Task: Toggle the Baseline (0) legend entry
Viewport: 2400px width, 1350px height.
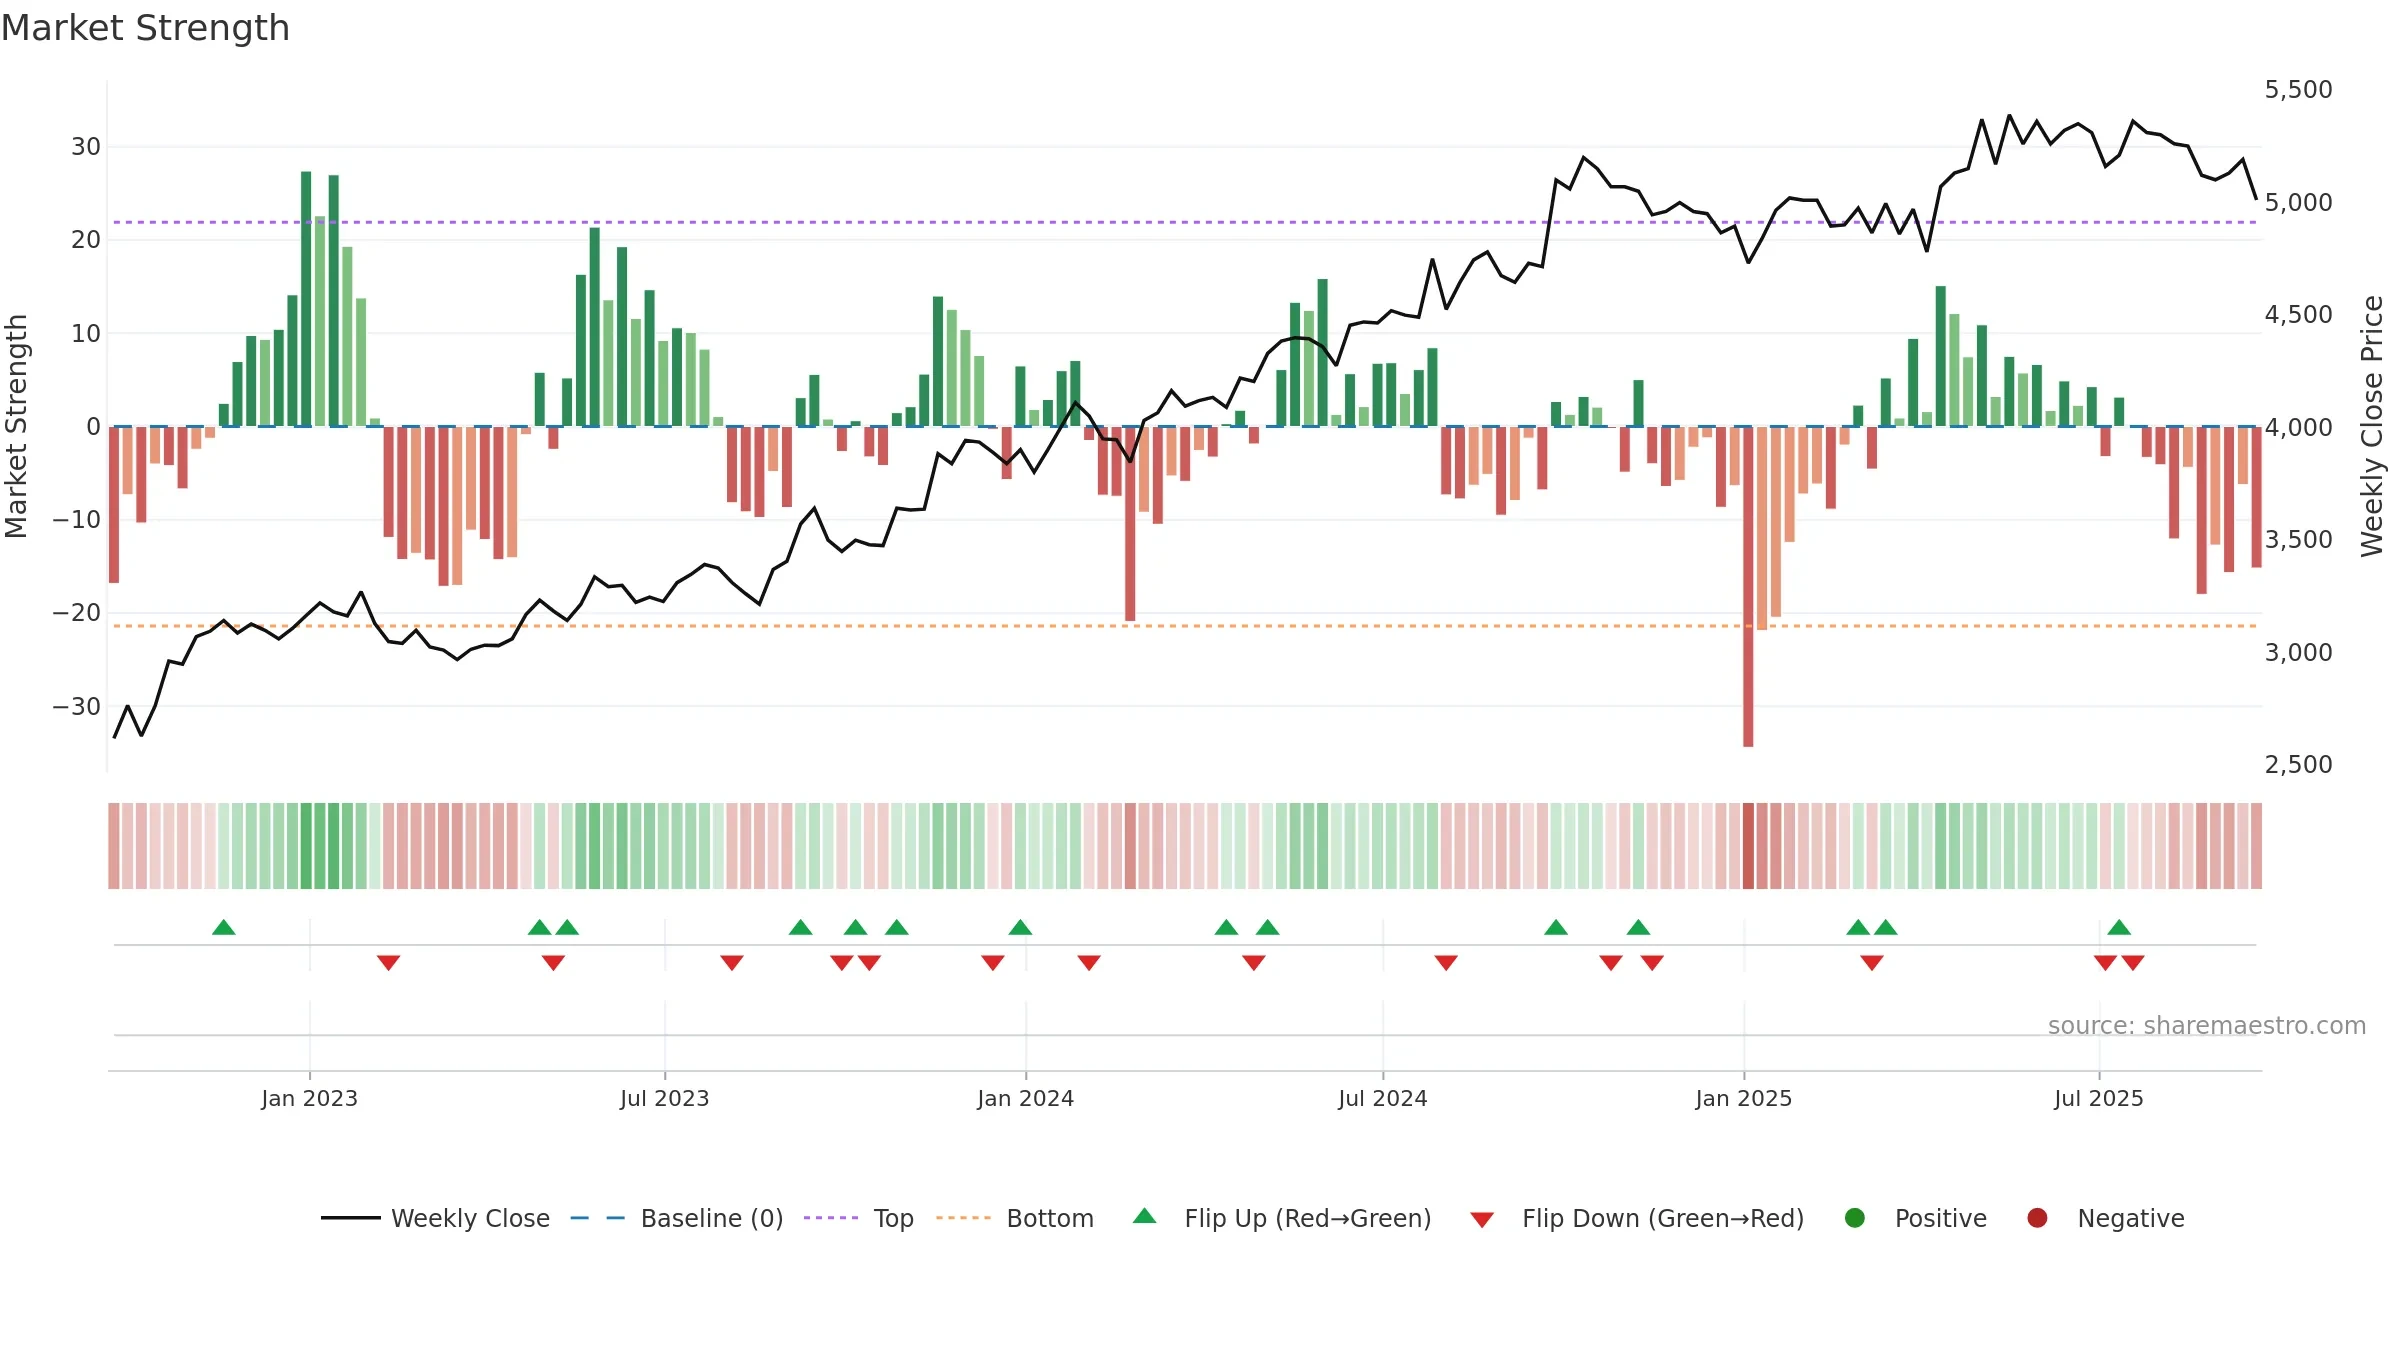Action: click(677, 1218)
